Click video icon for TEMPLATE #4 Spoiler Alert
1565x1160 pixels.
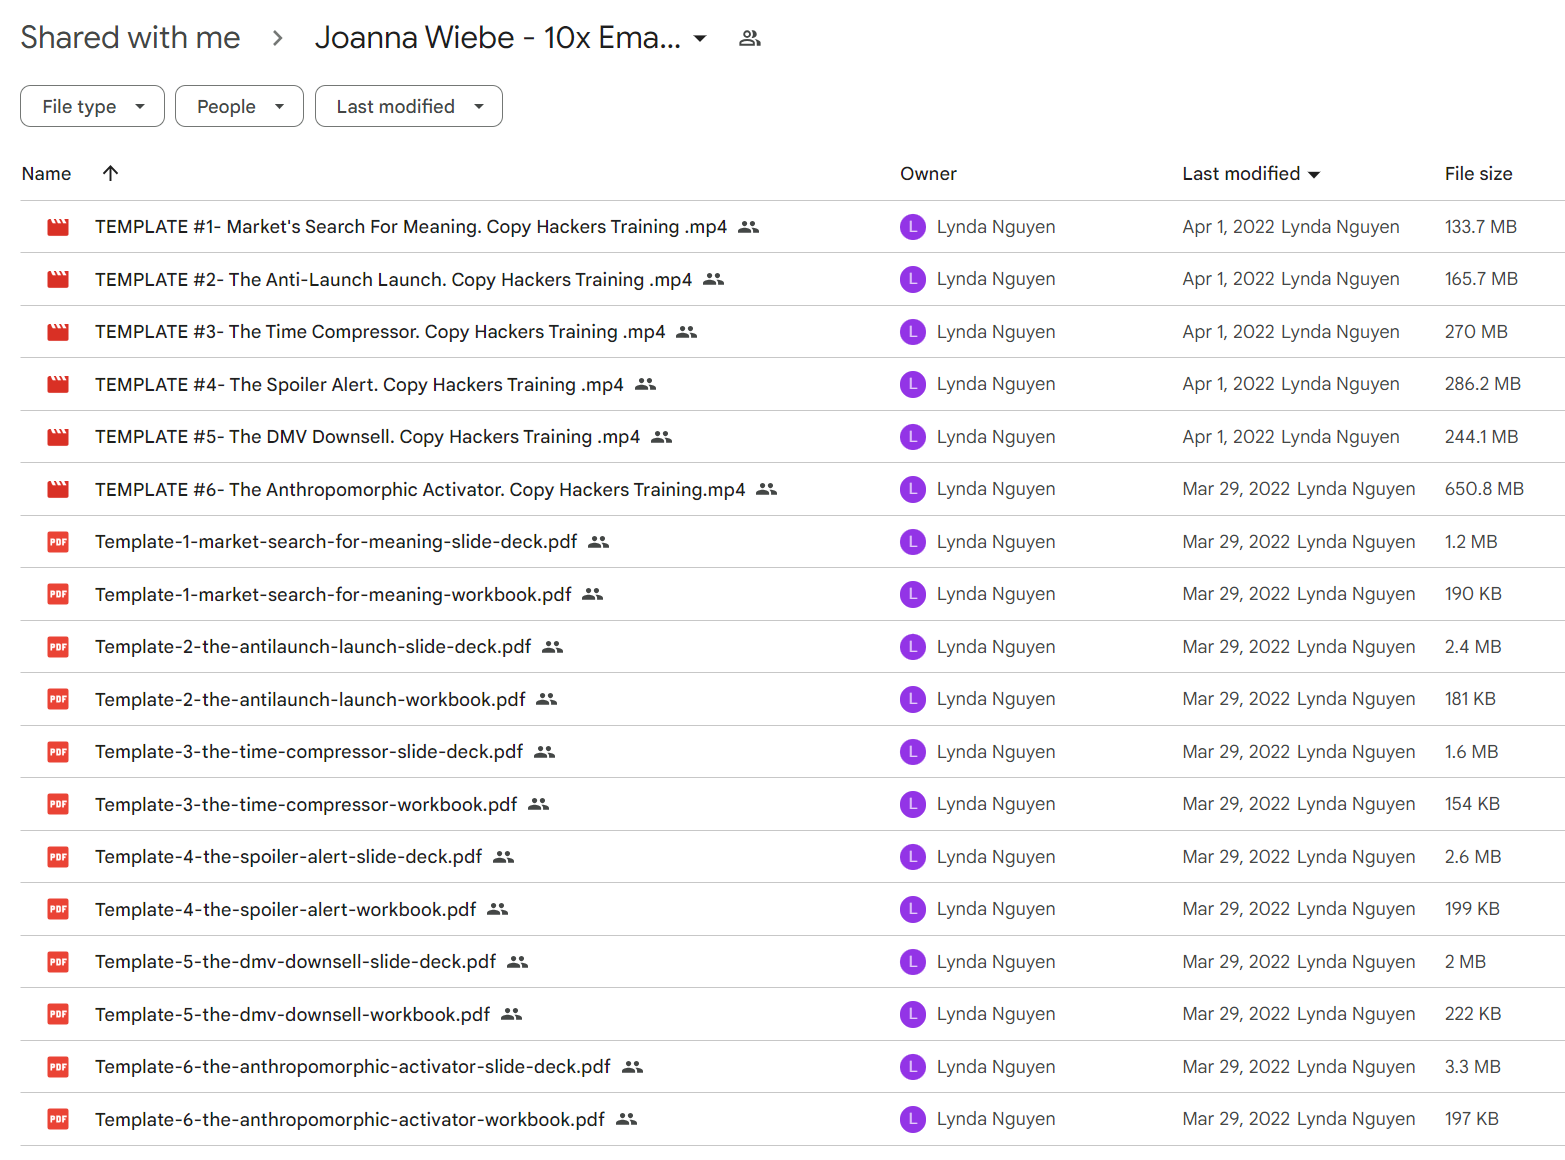[x=58, y=384]
